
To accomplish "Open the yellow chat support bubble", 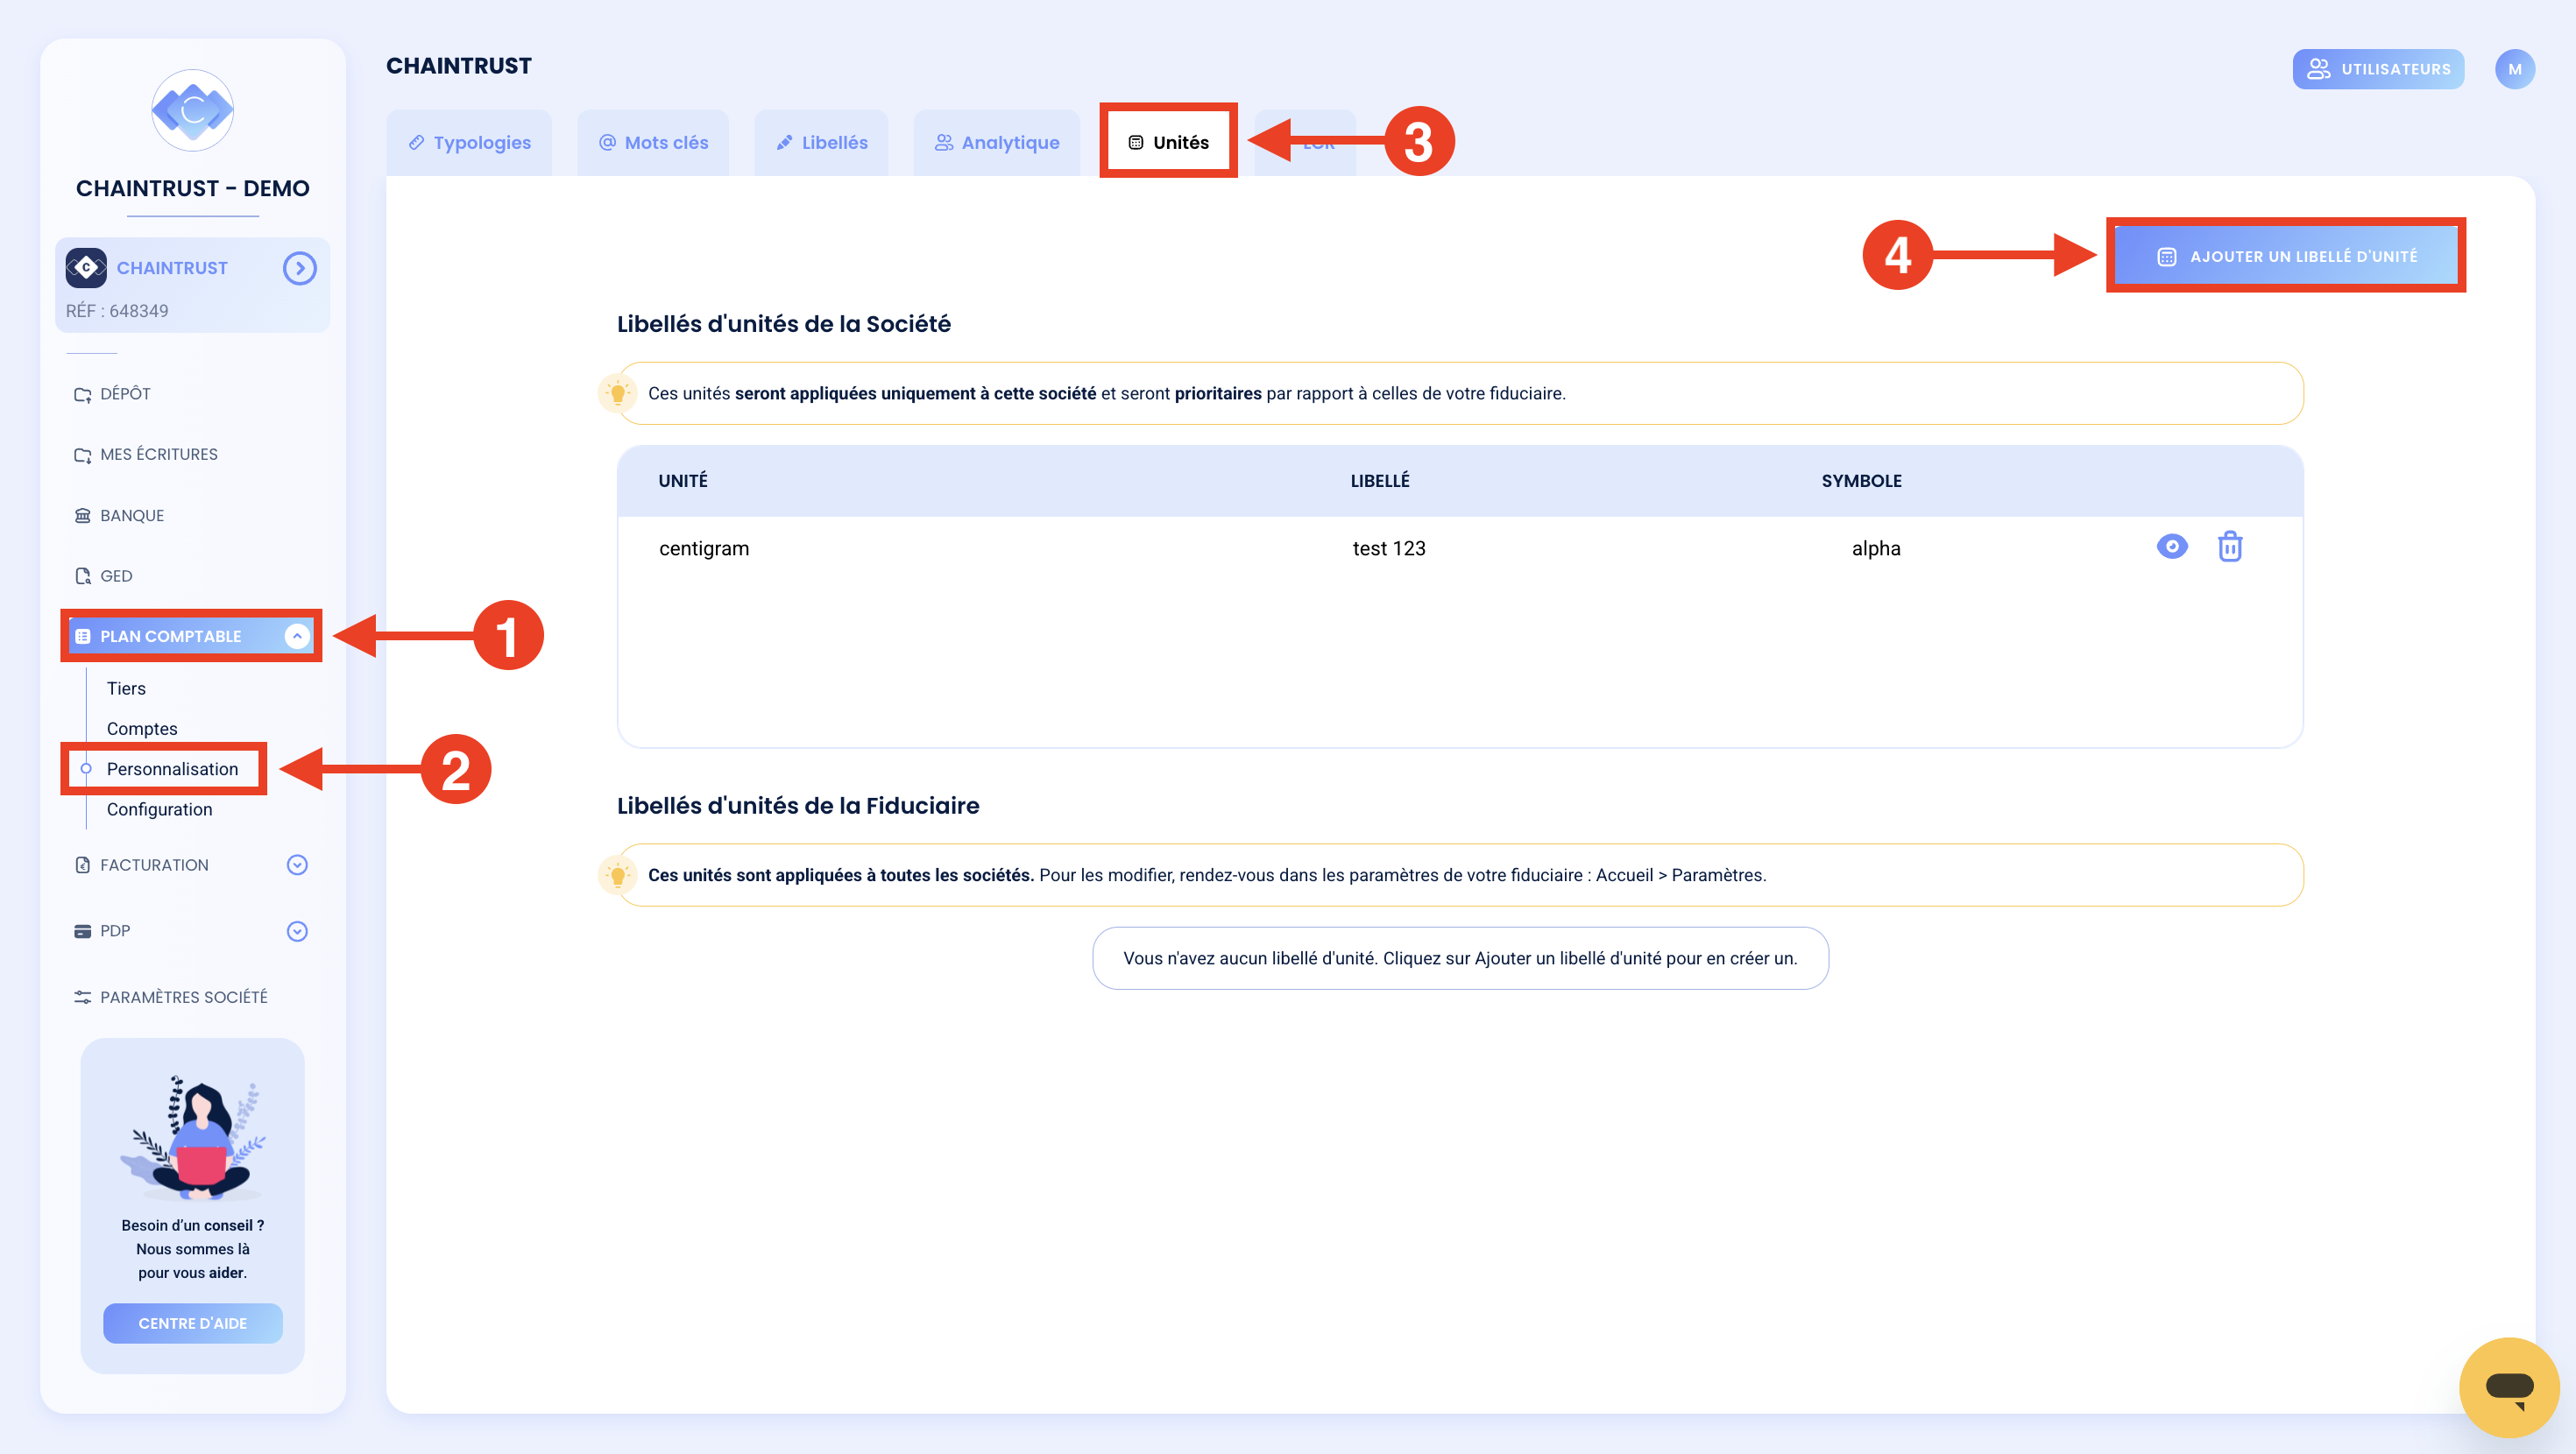I will pyautogui.click(x=2508, y=1387).
